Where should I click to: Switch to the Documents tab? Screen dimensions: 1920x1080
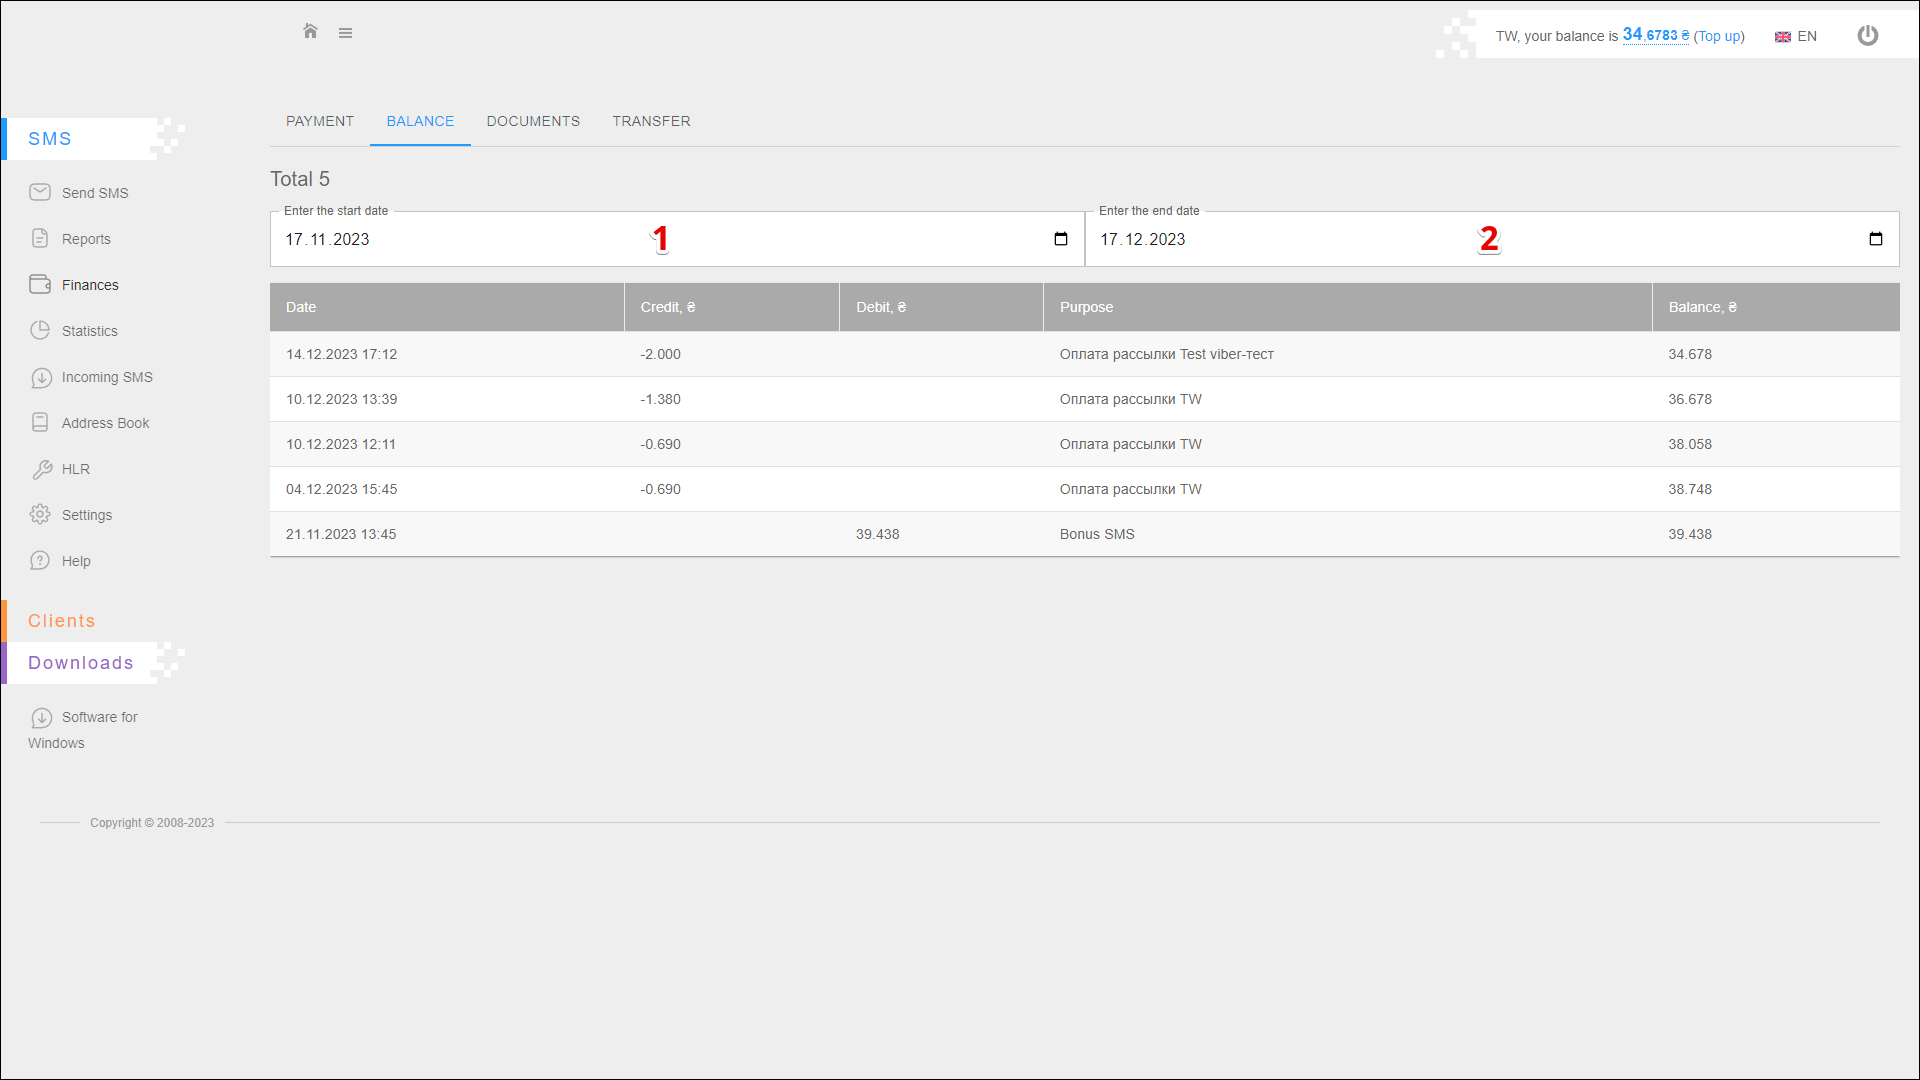pos(533,121)
